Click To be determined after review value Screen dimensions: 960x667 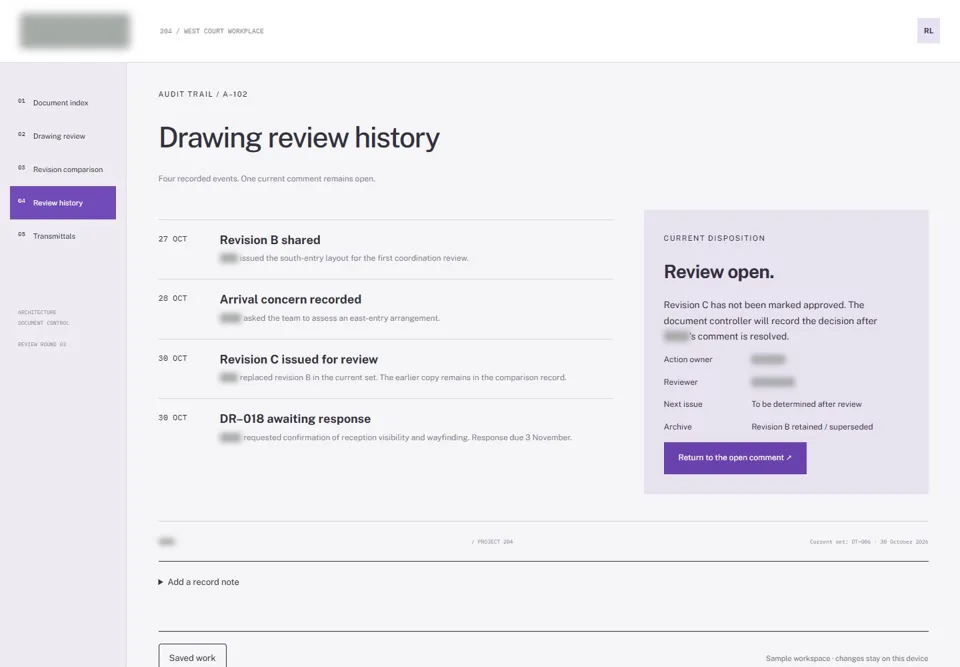[x=806, y=404]
